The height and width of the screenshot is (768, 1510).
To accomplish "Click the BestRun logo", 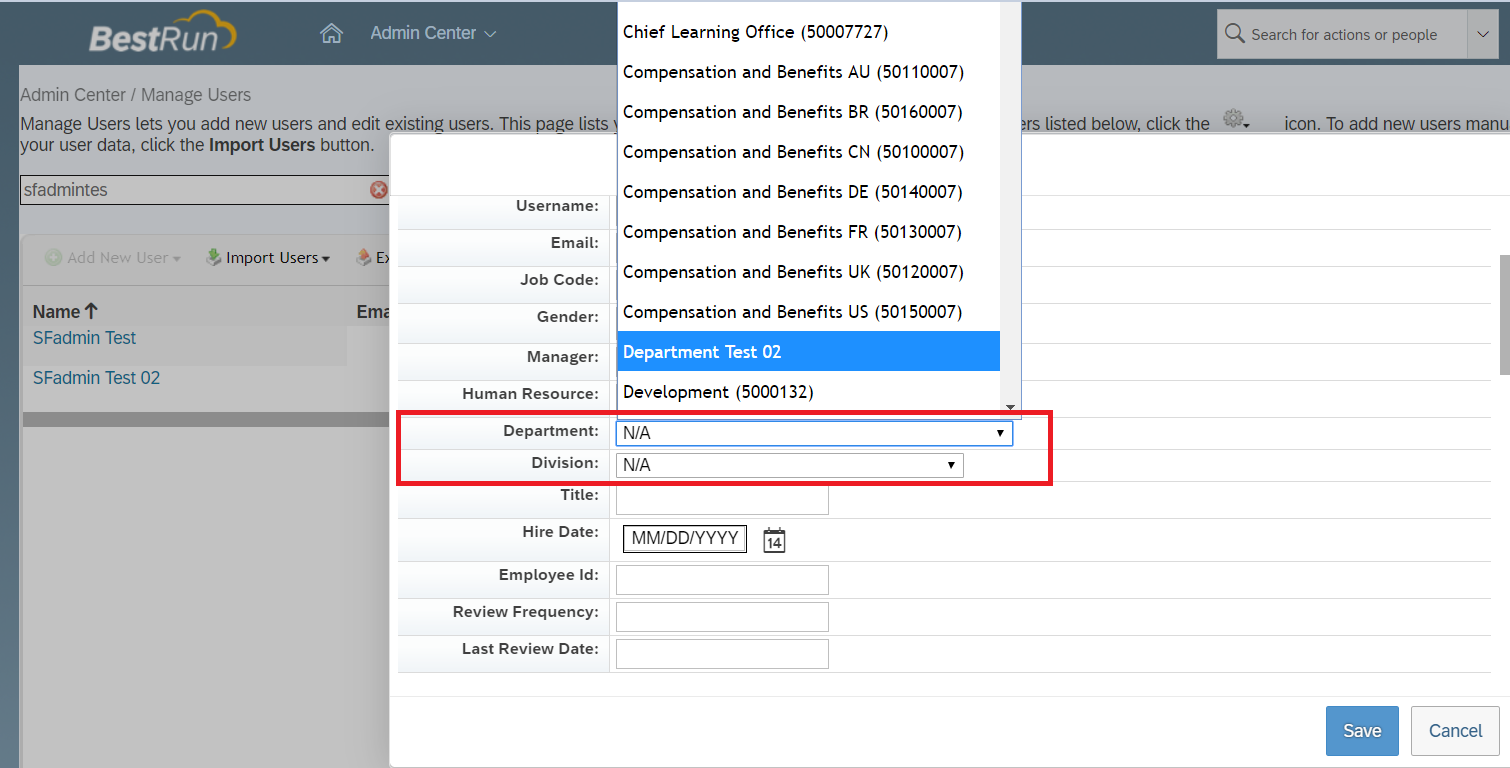I will 163,32.
